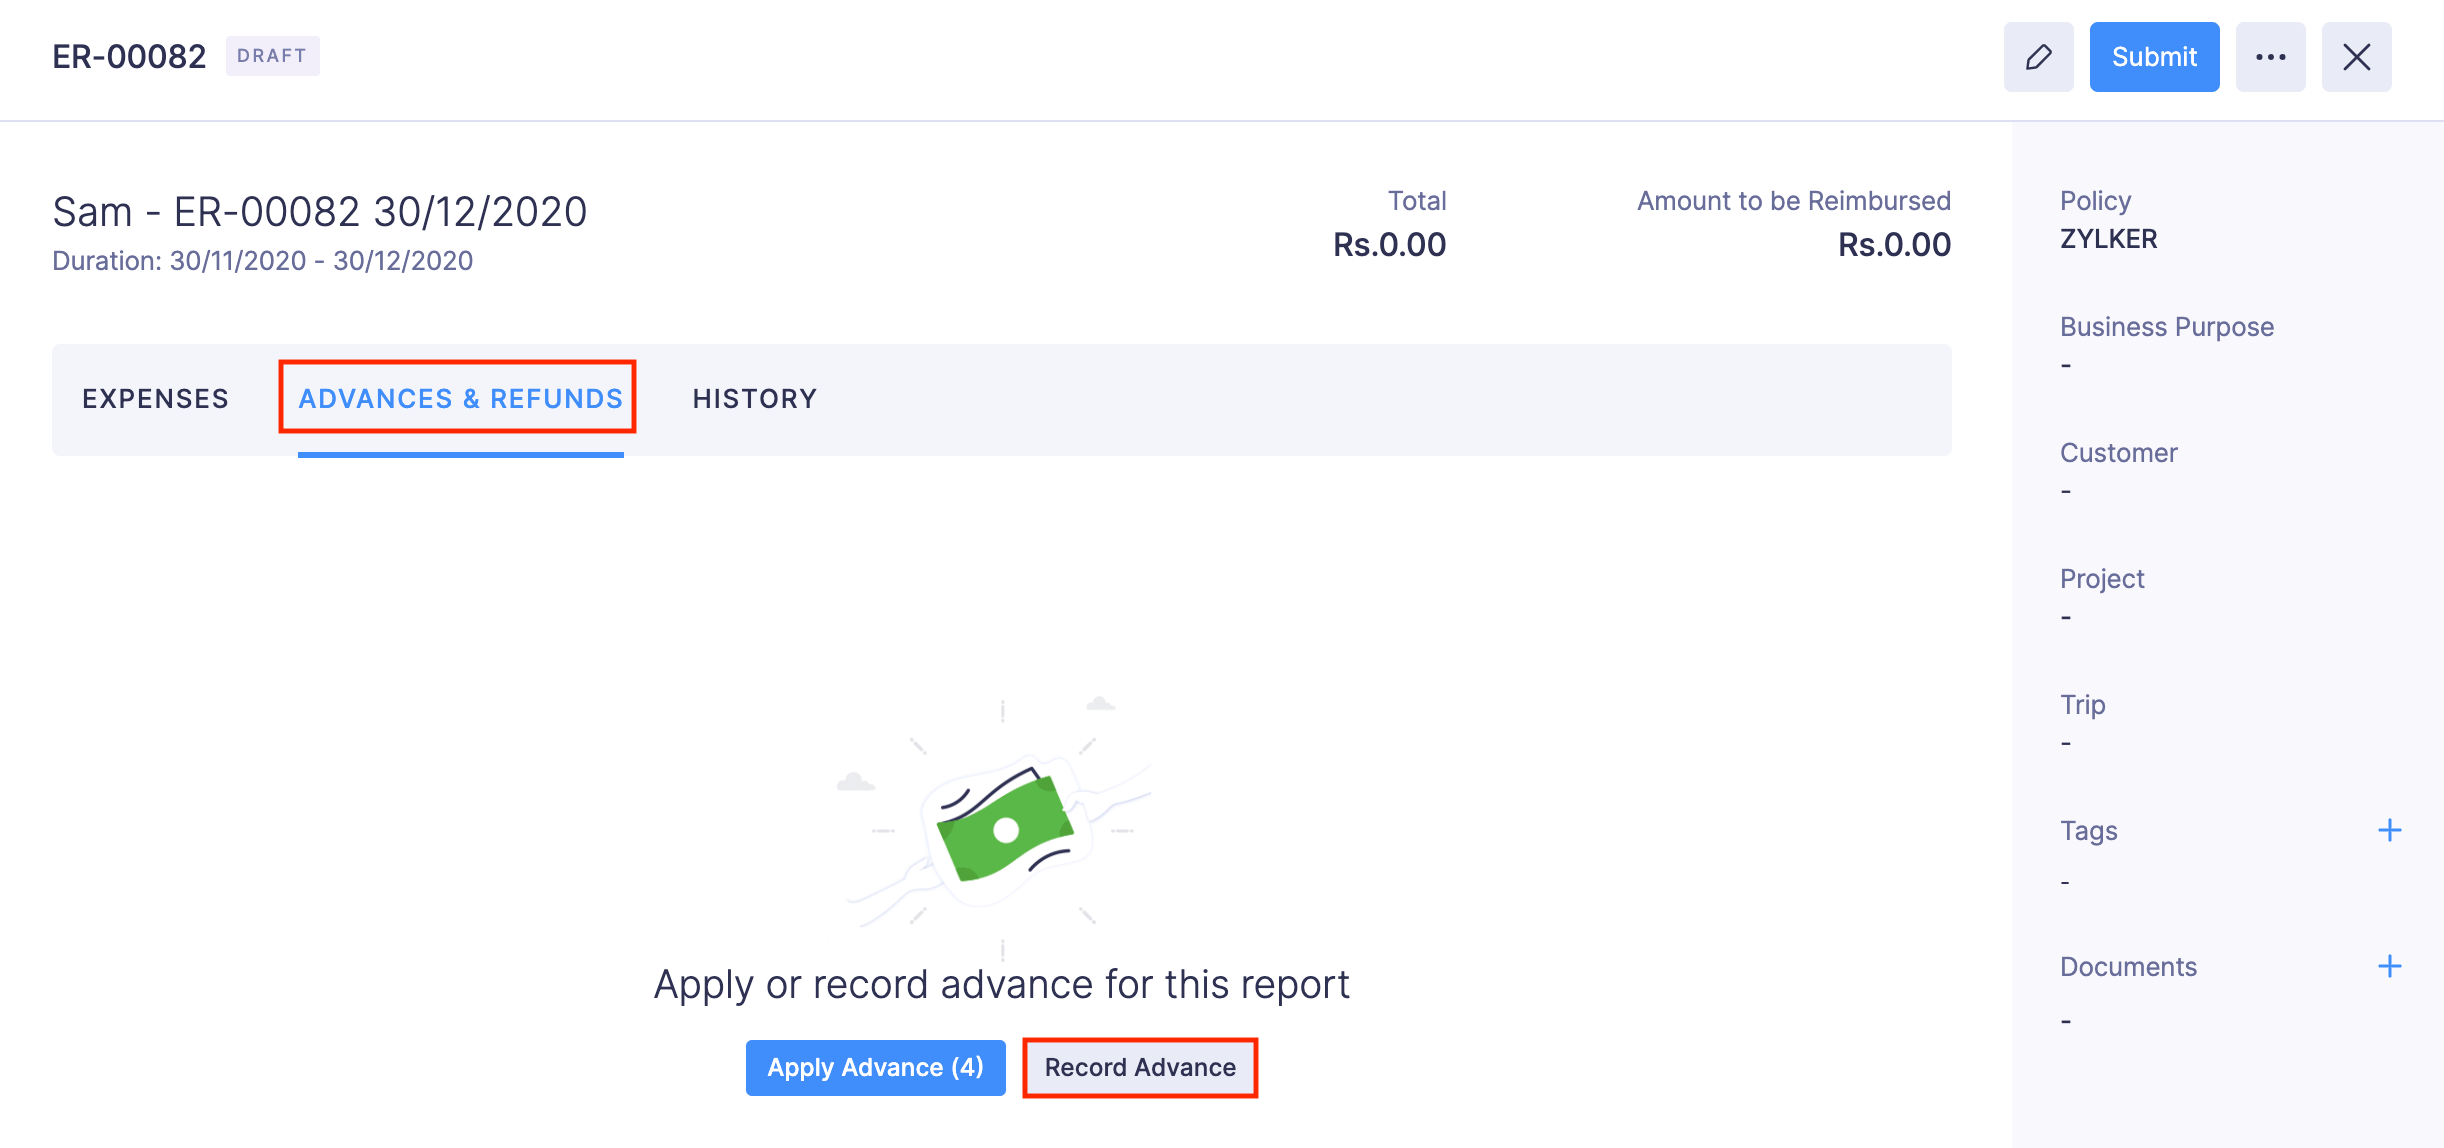Add a document with plus icon
The width and height of the screenshot is (2444, 1148).
click(x=2389, y=966)
